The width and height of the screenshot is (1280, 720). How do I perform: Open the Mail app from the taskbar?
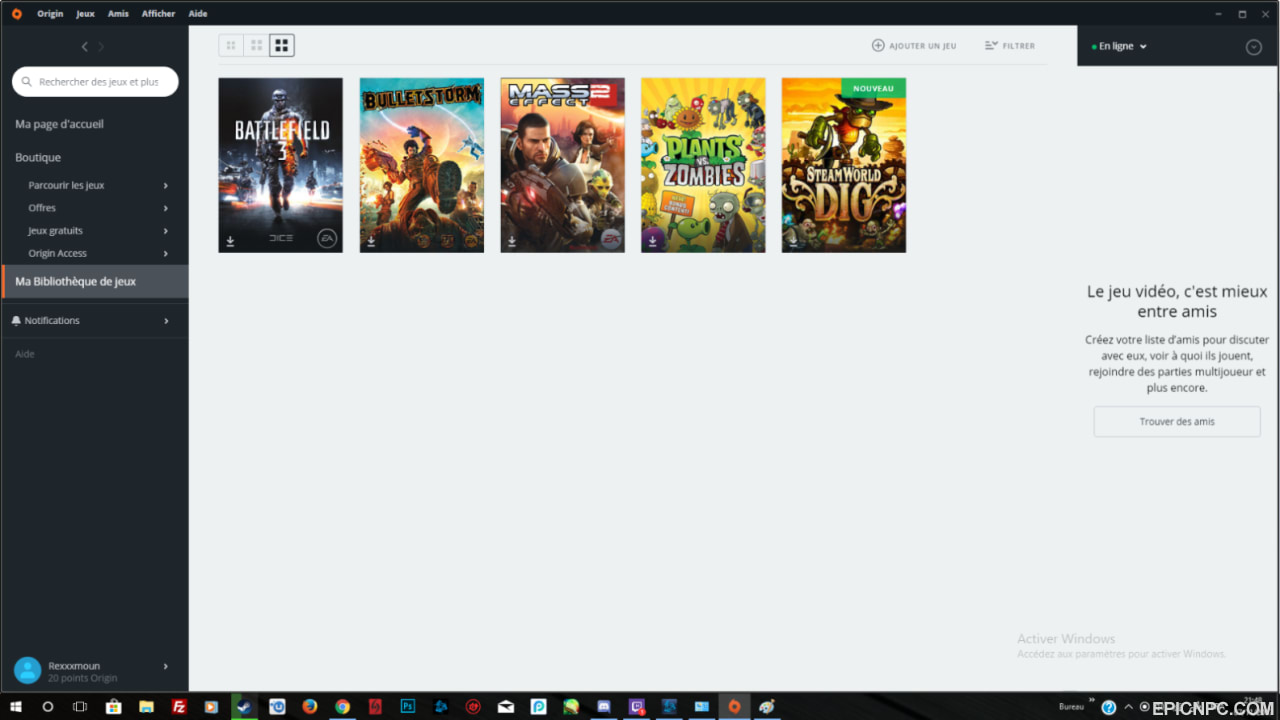point(506,706)
